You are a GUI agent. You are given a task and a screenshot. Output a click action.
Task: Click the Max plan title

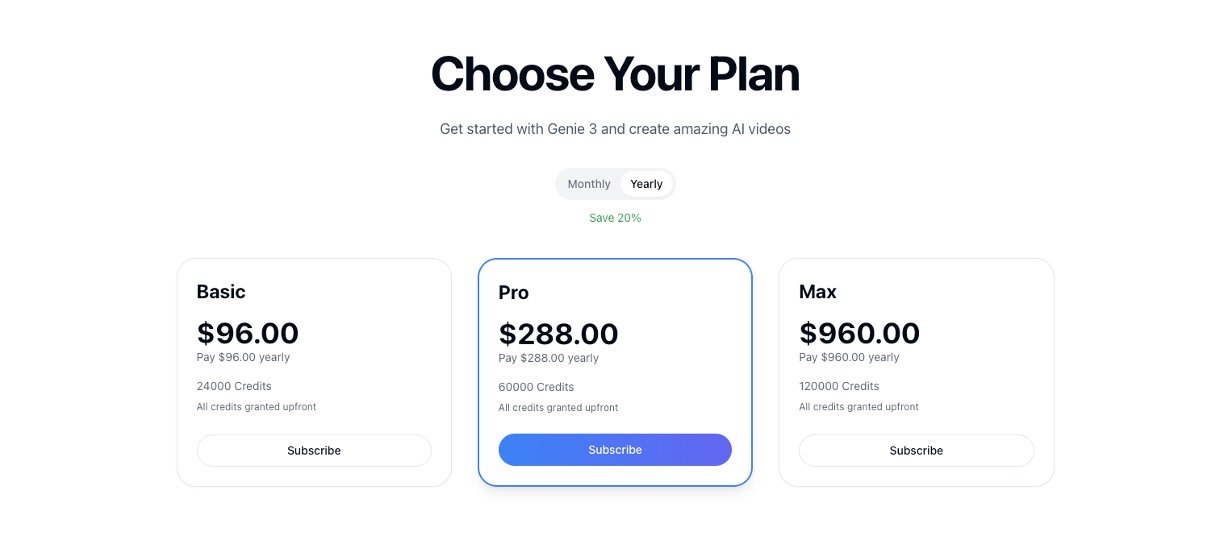(x=818, y=292)
